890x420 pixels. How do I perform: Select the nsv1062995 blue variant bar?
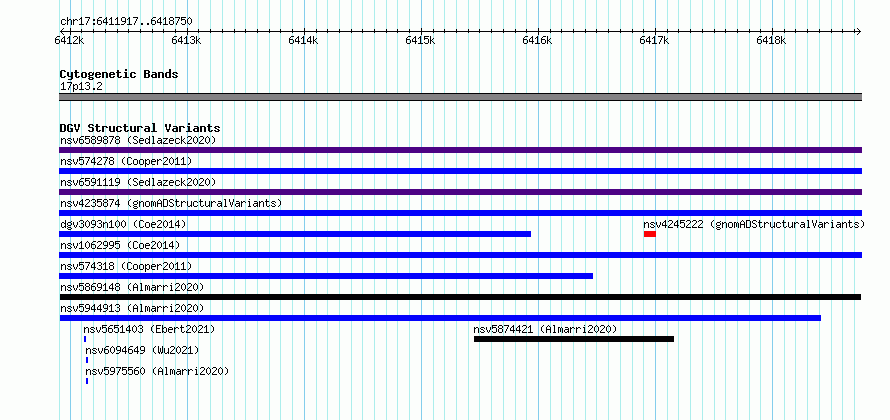460,255
